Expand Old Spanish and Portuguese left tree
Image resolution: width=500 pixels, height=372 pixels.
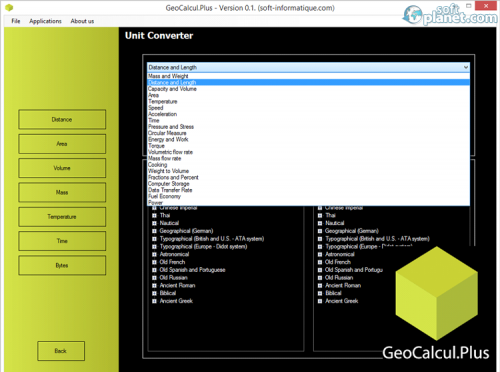click(x=154, y=270)
